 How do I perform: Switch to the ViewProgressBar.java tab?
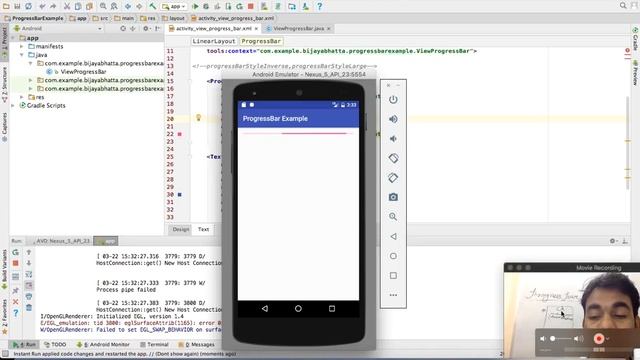298,29
